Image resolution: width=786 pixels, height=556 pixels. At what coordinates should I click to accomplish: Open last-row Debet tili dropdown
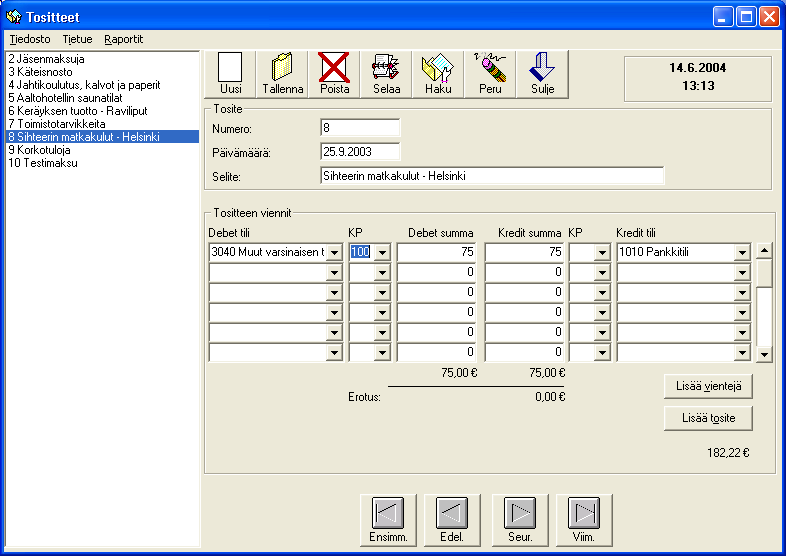(334, 352)
